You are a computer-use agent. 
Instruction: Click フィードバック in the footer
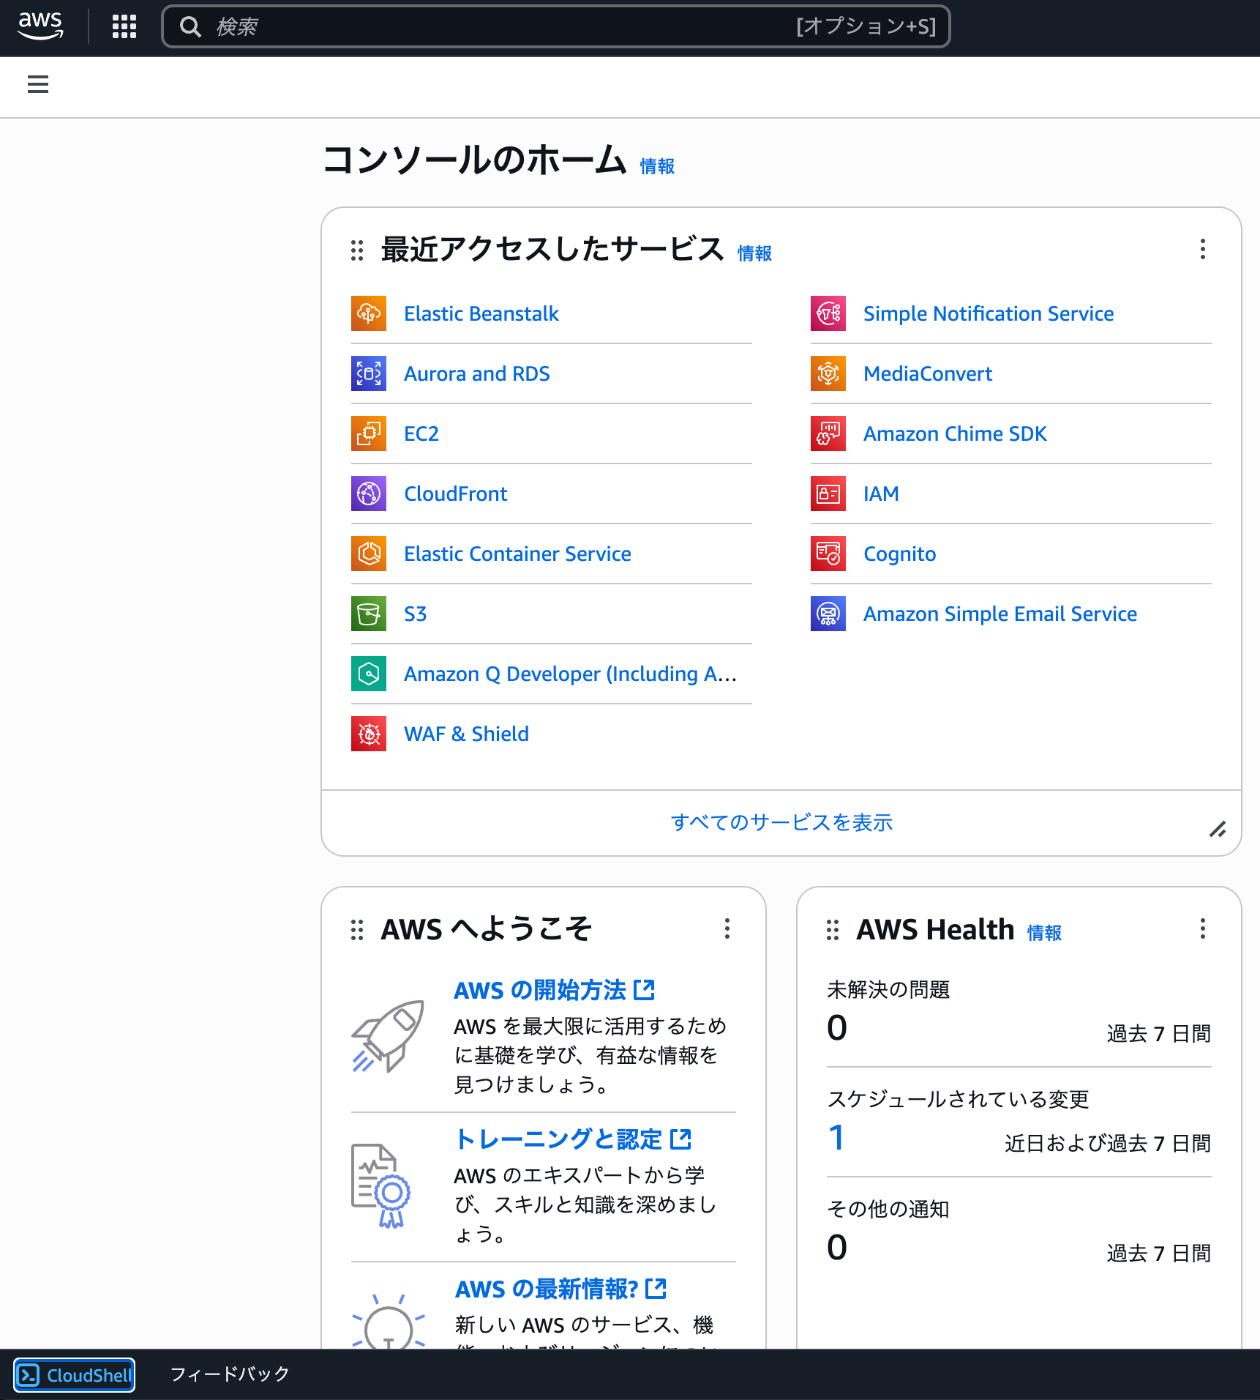tap(230, 1375)
